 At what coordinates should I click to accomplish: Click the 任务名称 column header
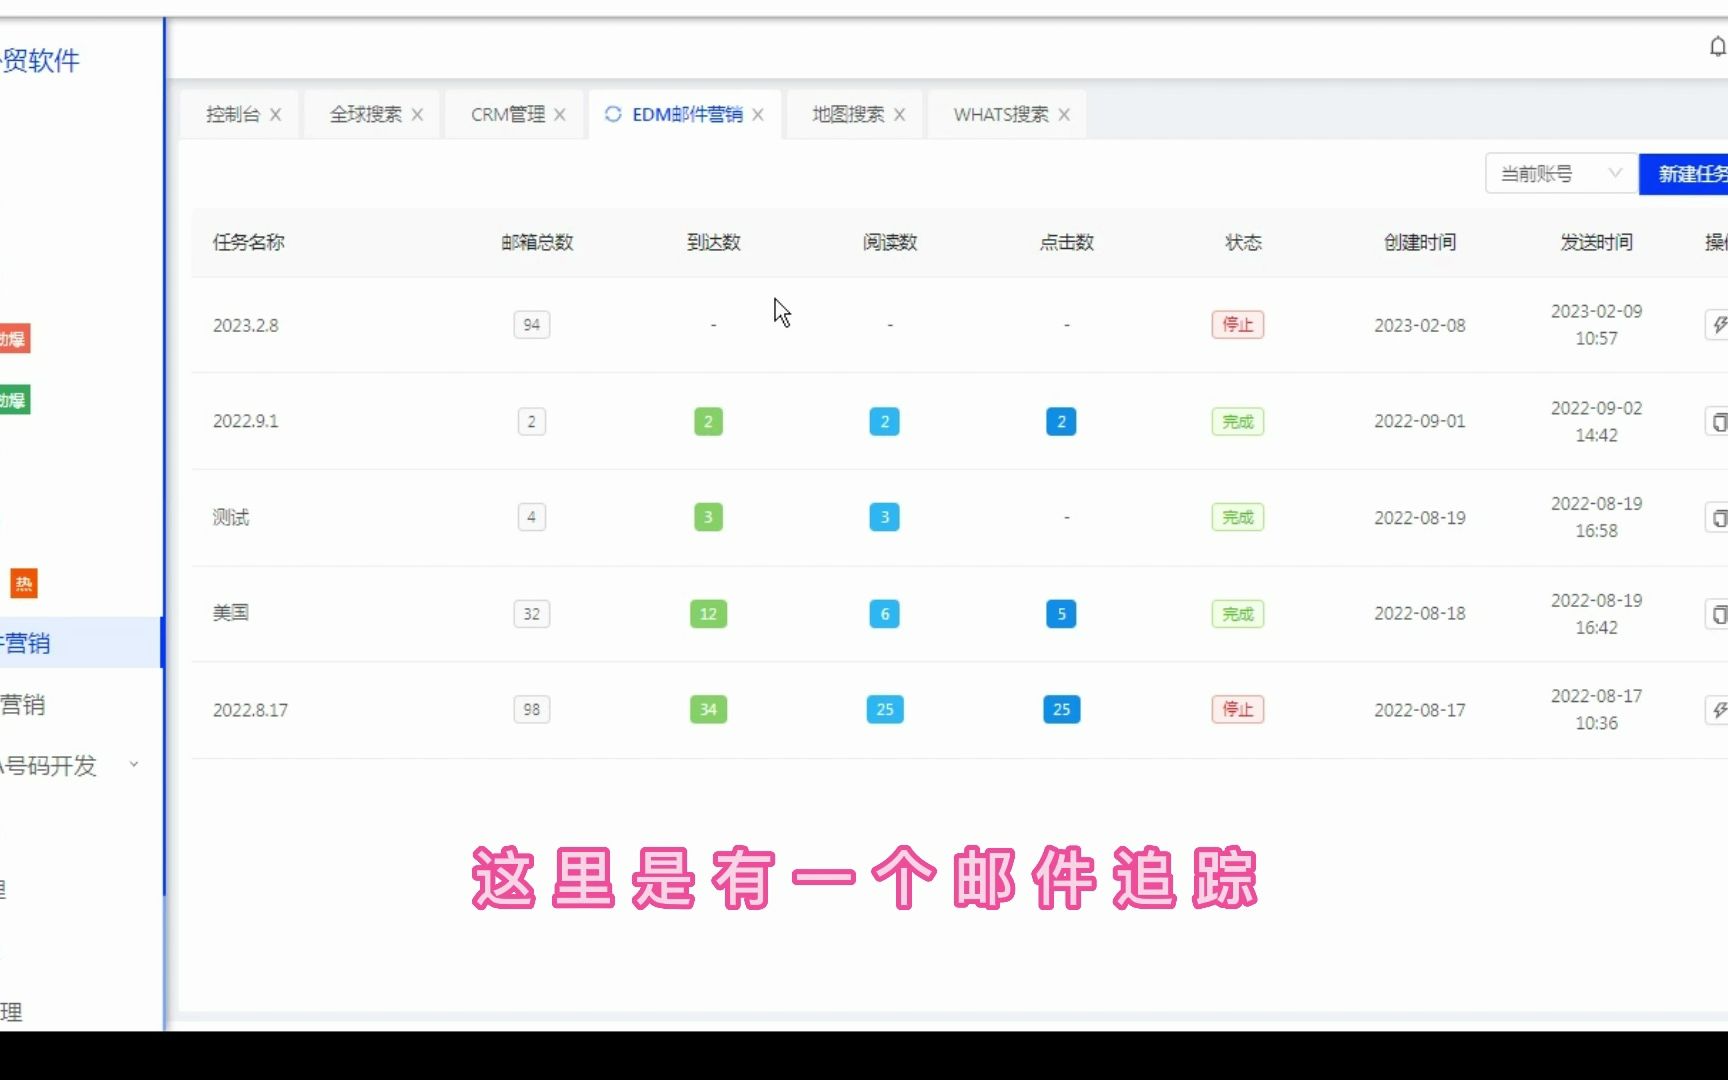pyautogui.click(x=249, y=243)
